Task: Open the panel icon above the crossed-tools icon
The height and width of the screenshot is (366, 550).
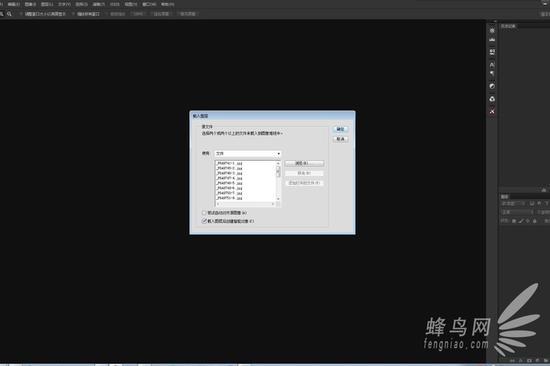Action: 492,99
